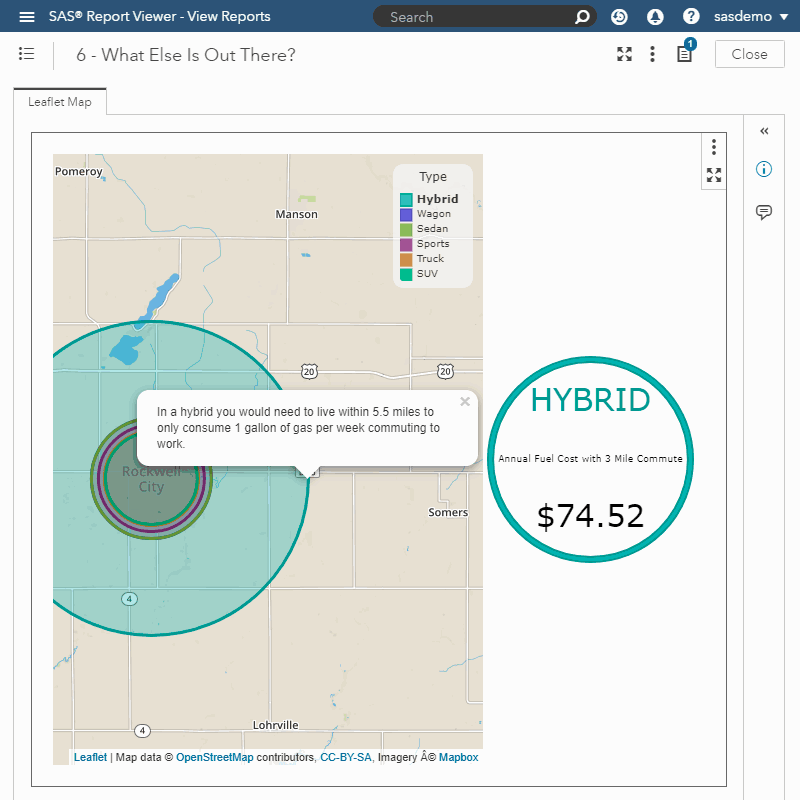Expand report to full screen
The width and height of the screenshot is (800, 800).
(624, 54)
